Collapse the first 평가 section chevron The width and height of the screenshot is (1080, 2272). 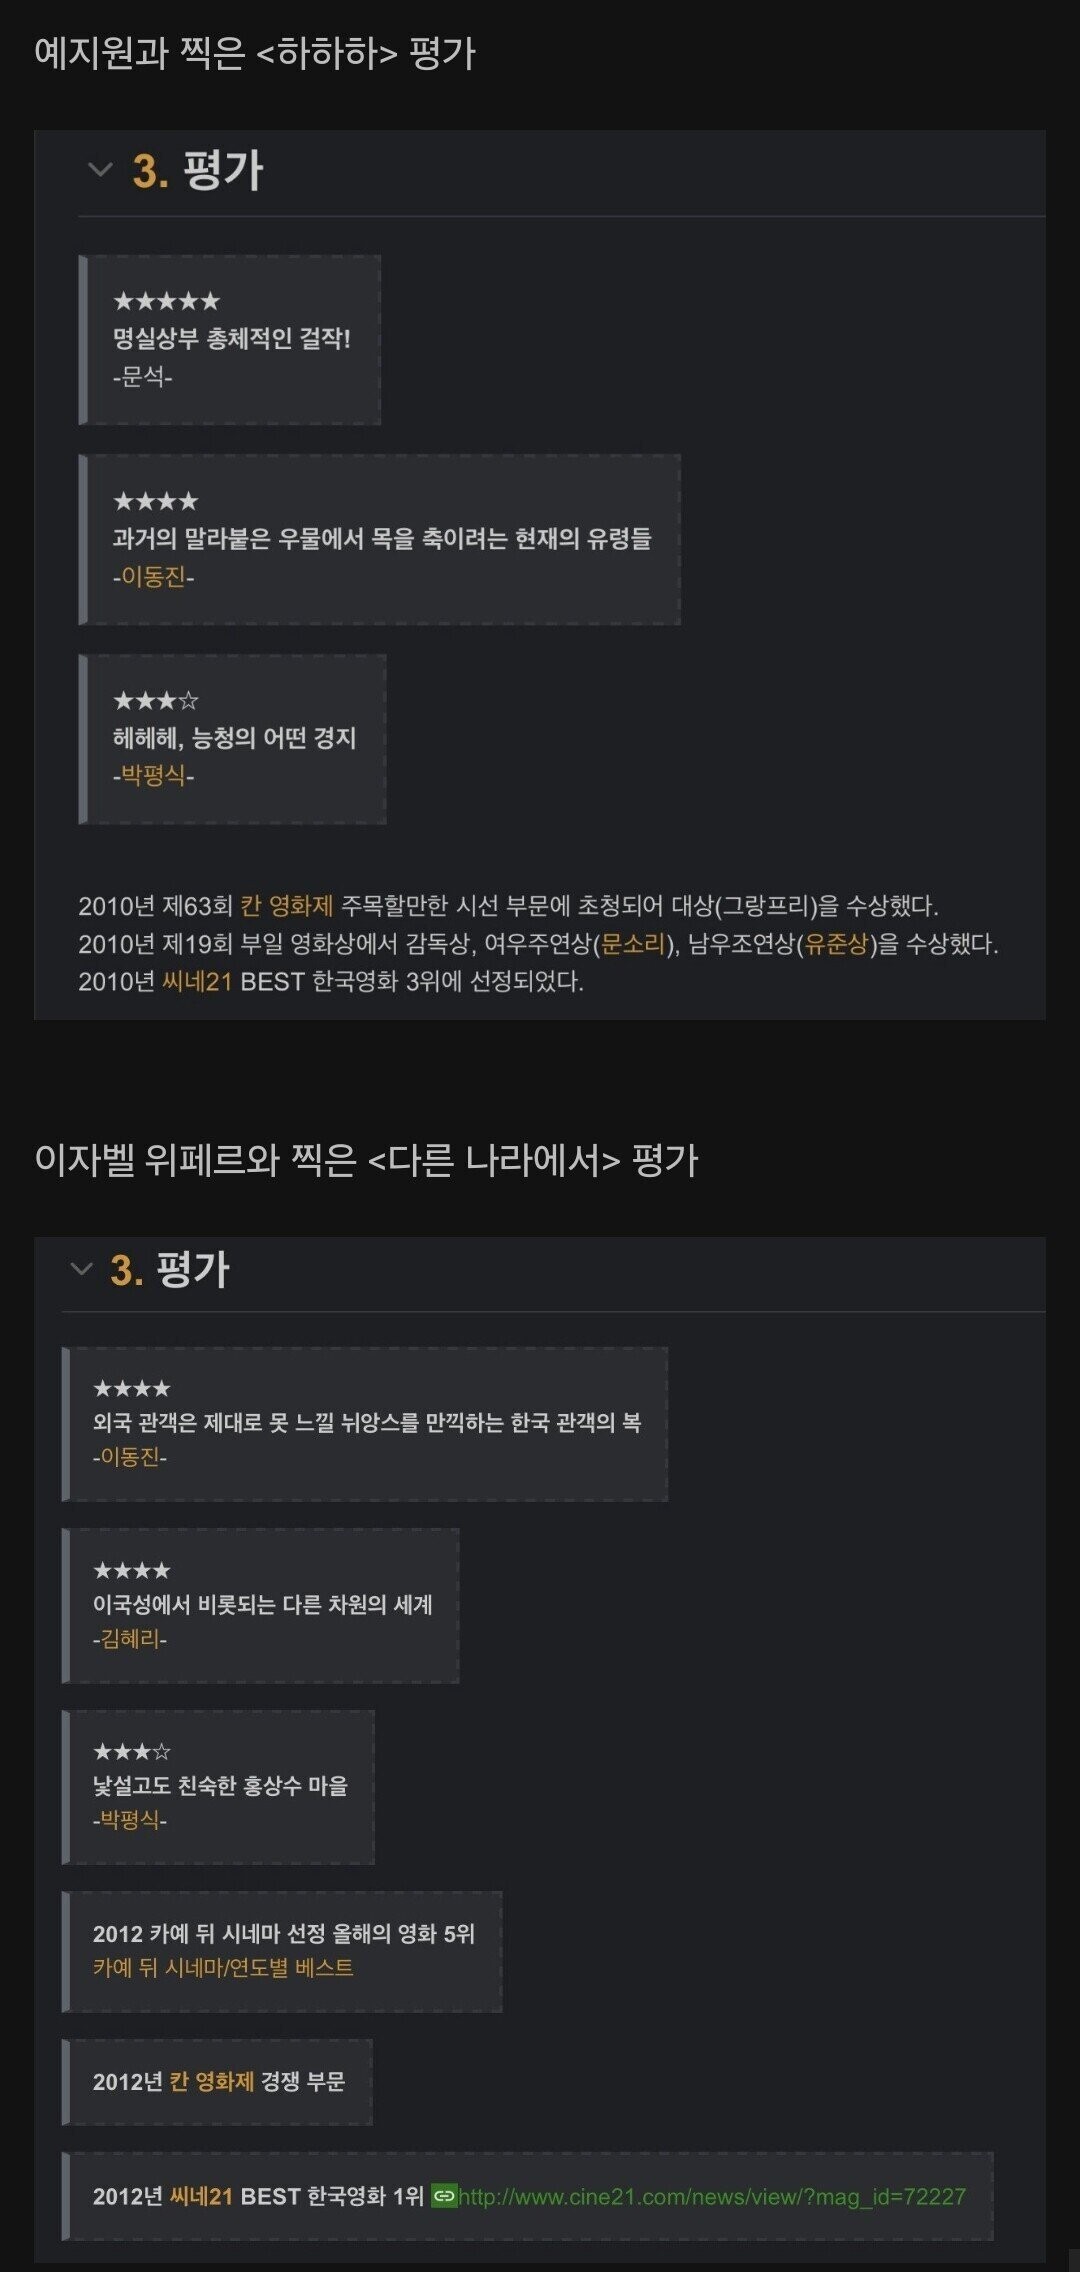(x=100, y=169)
